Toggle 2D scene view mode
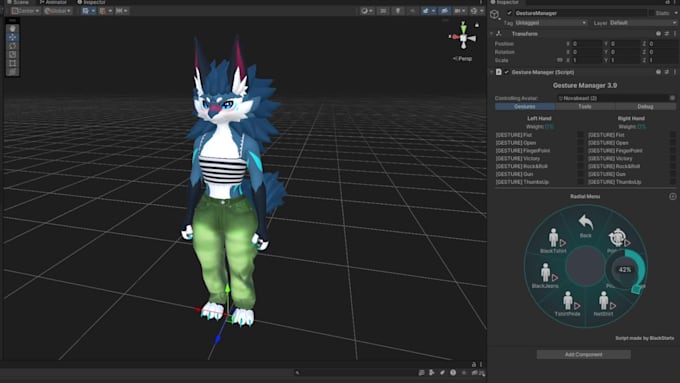The height and width of the screenshot is (383, 680). [x=383, y=11]
